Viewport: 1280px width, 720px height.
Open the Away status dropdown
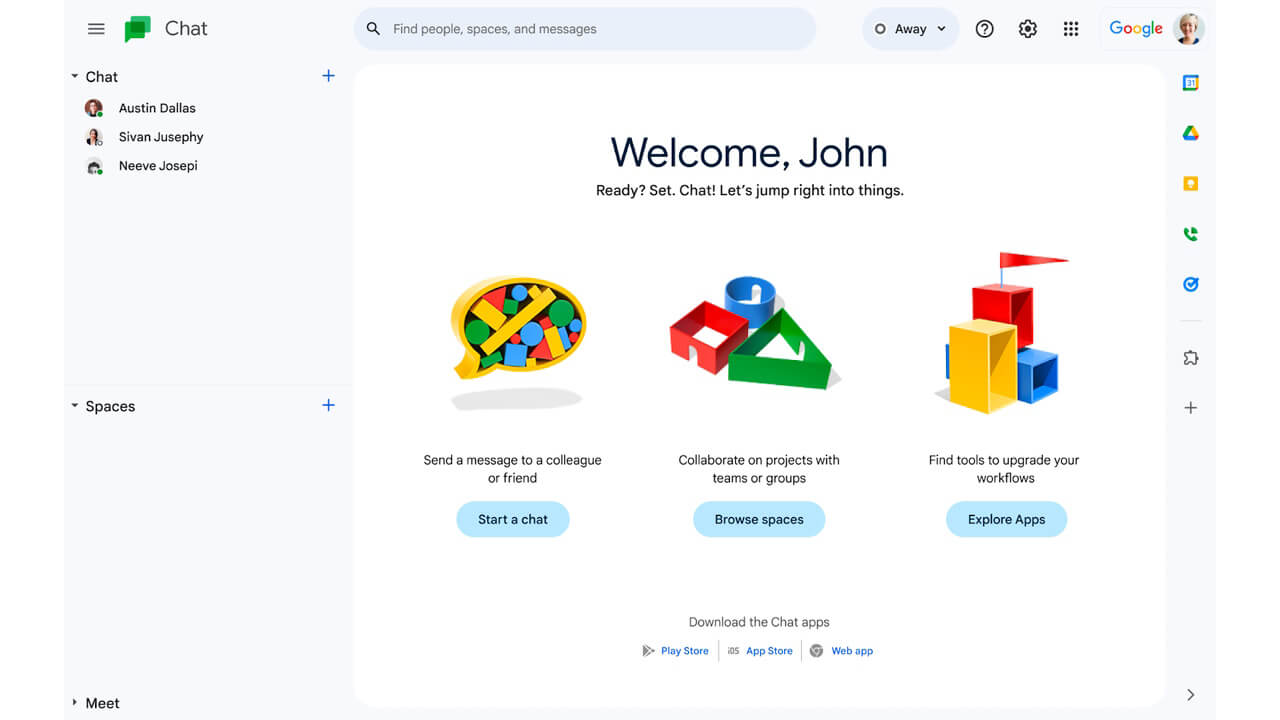(910, 28)
